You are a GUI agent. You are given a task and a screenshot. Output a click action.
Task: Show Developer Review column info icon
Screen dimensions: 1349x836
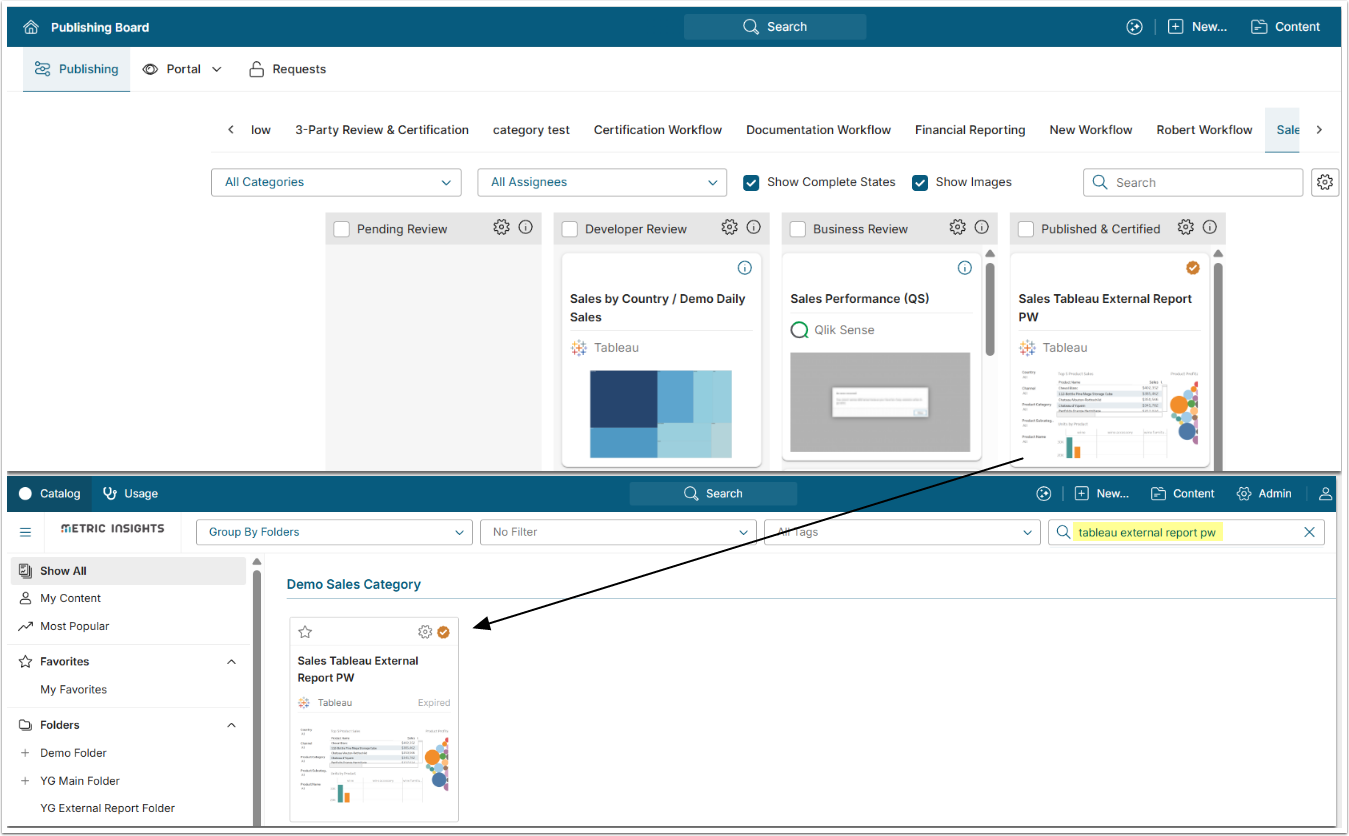coord(754,227)
